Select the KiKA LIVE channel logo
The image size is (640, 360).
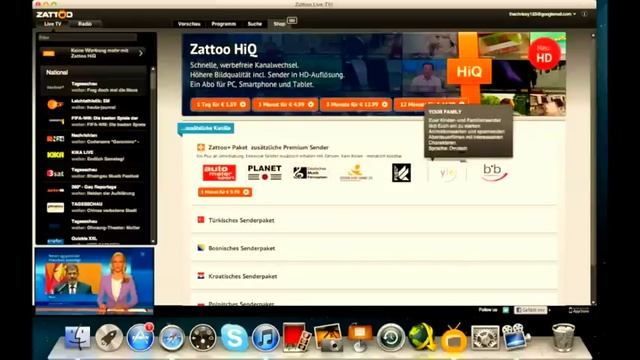55,156
